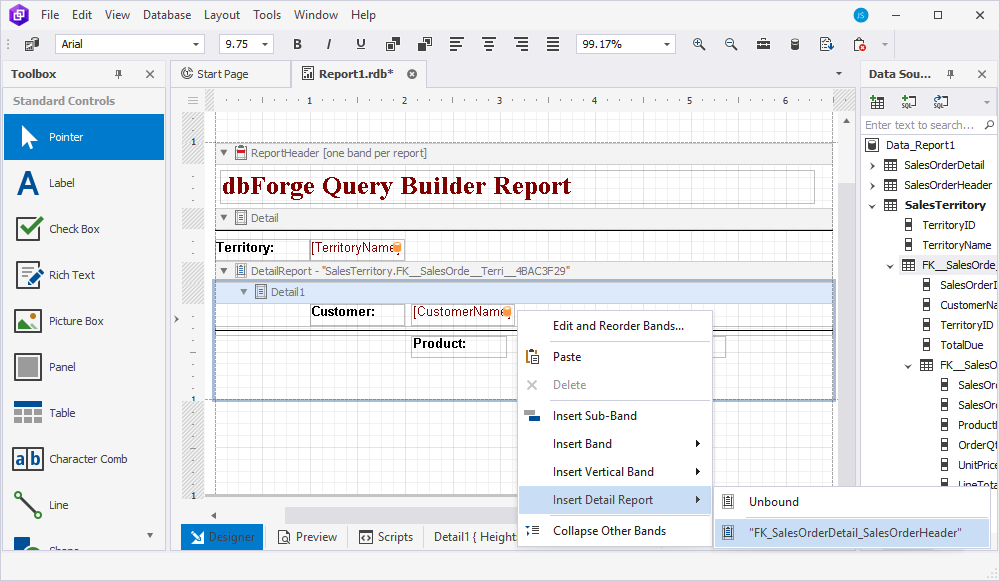The width and height of the screenshot is (1000, 581).
Task: Select the Pointer tool in Toolbox
Action: tap(84, 137)
